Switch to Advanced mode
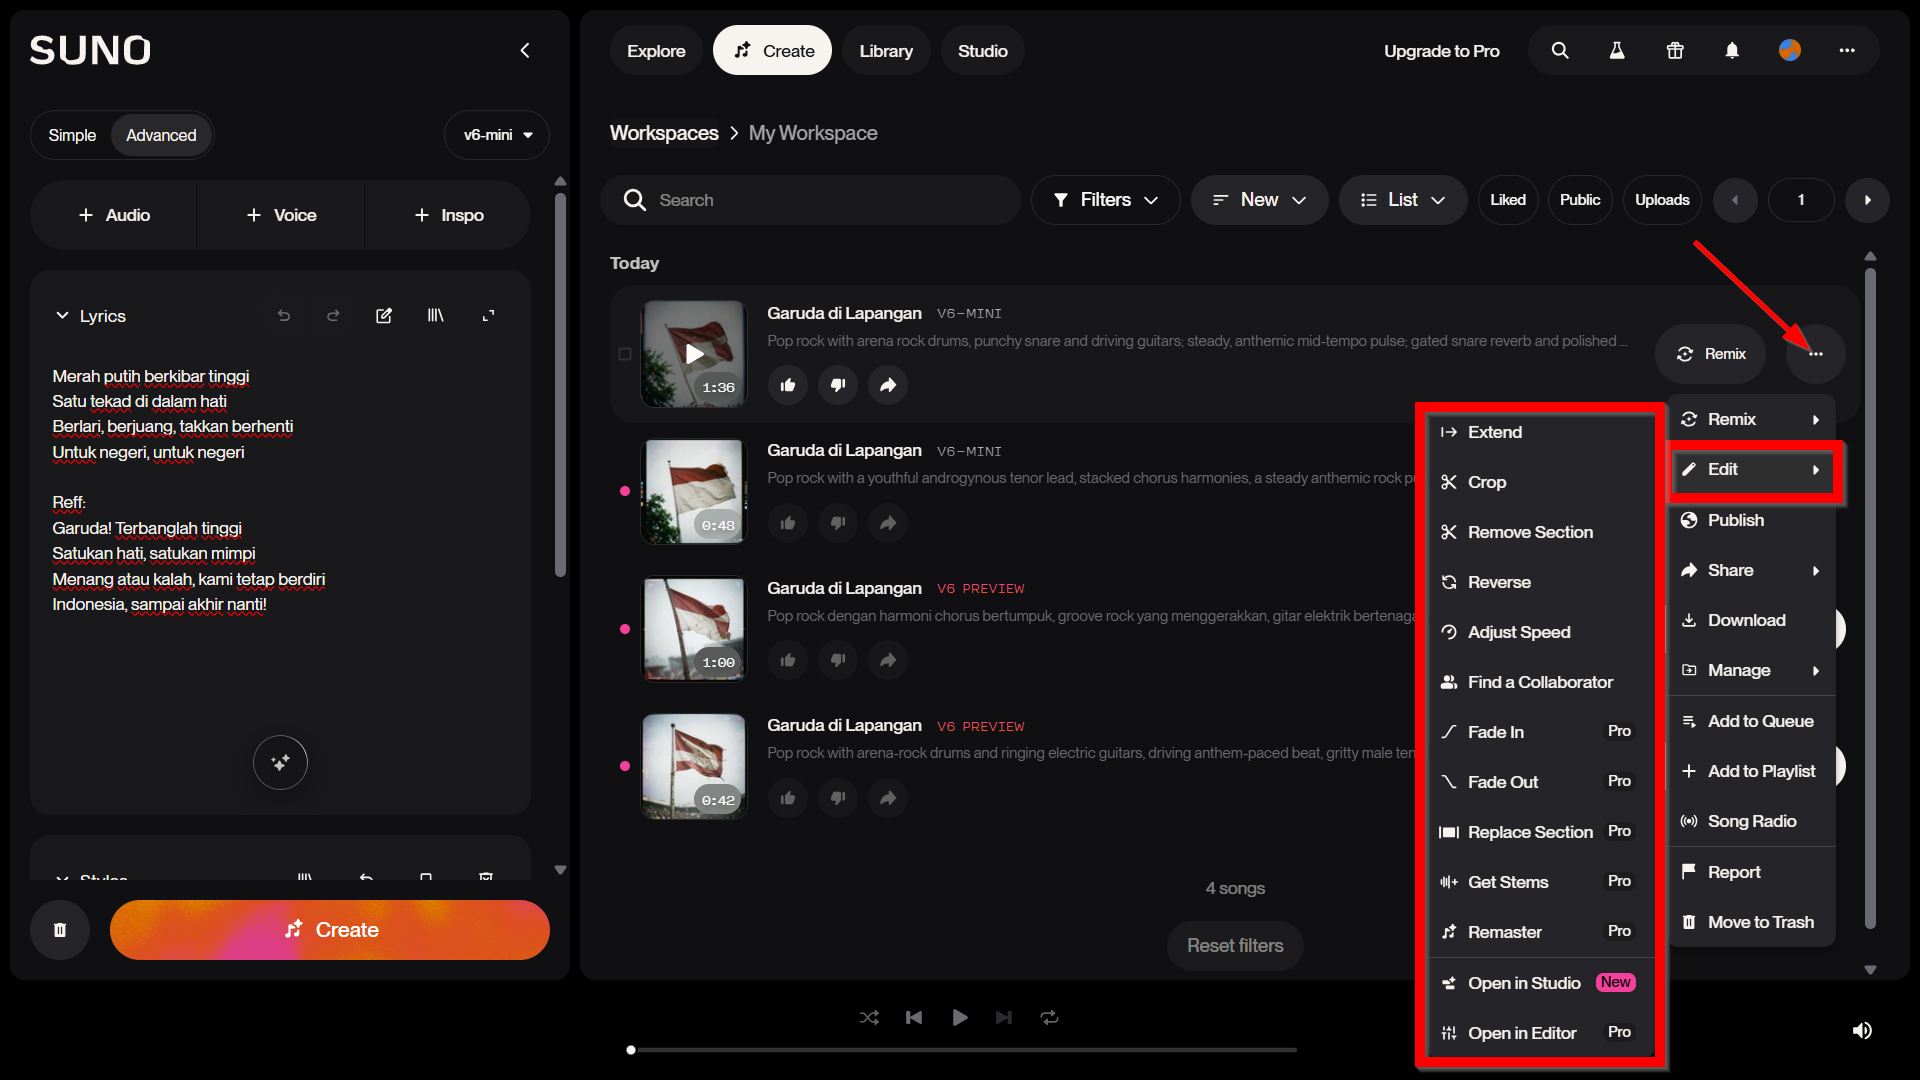This screenshot has width=1920, height=1080. (x=161, y=135)
